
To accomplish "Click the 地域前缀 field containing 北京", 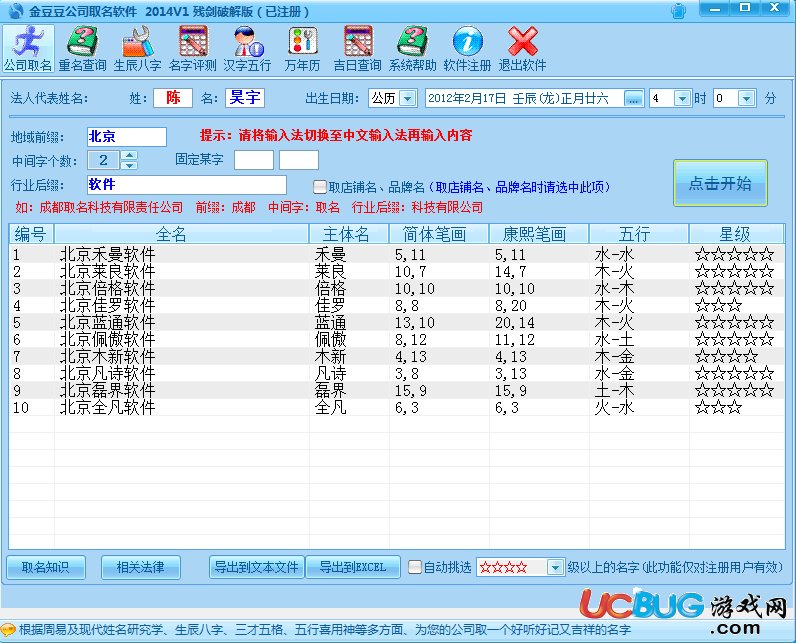I will tap(126, 137).
